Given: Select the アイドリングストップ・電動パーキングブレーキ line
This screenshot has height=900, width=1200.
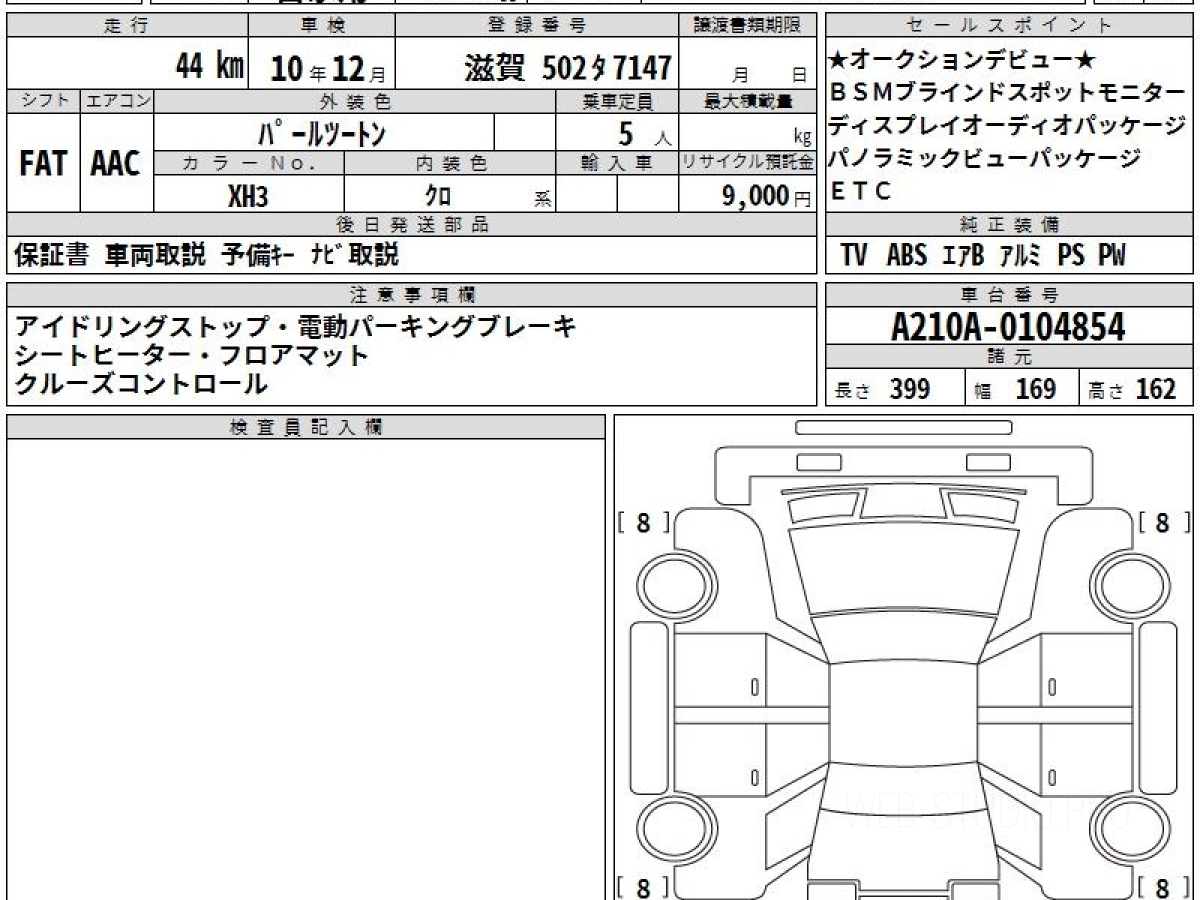Looking at the screenshot, I should (296, 327).
